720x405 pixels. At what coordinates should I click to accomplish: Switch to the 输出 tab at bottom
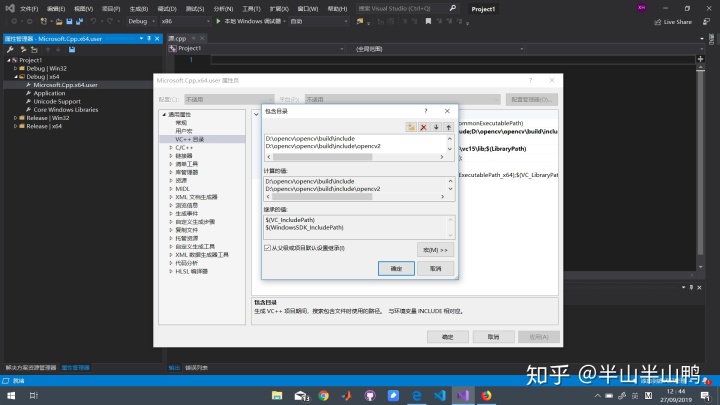[174, 368]
